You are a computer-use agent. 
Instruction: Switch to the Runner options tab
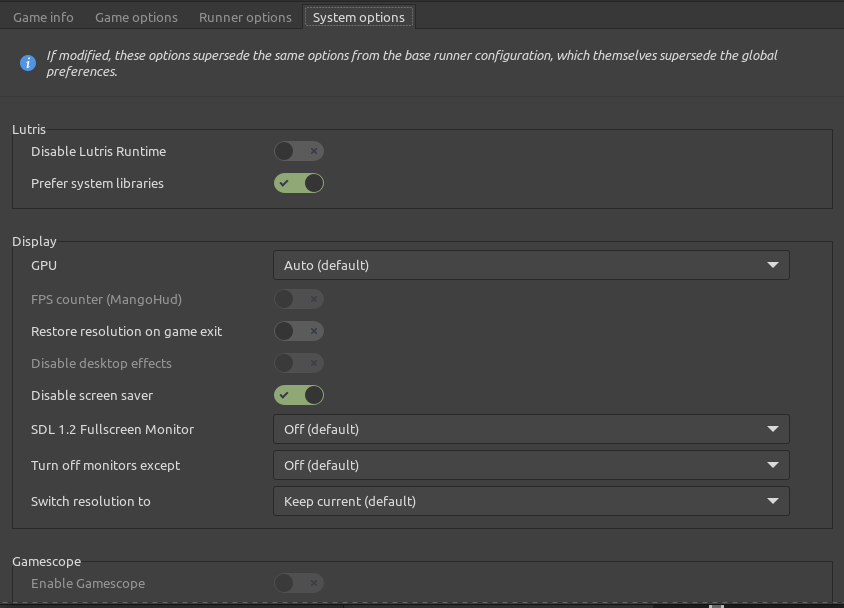click(245, 17)
